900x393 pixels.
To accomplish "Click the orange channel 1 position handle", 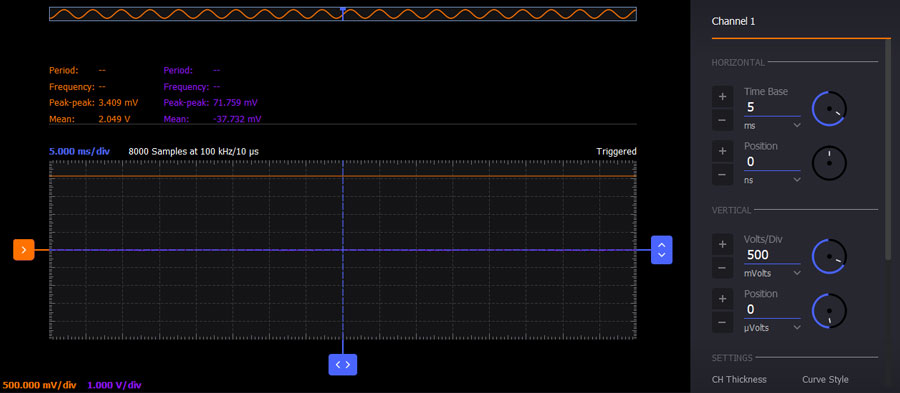I will click(24, 250).
